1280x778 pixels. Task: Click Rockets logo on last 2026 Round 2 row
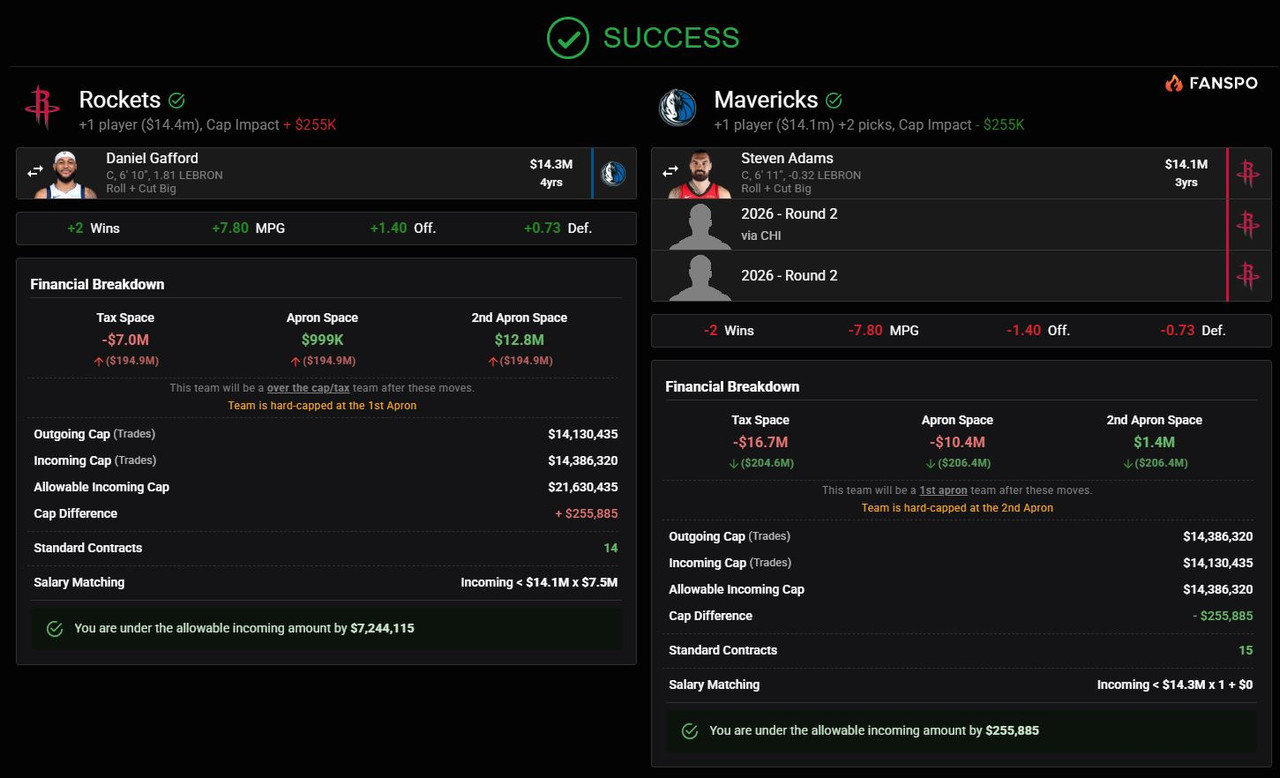[x=1248, y=275]
